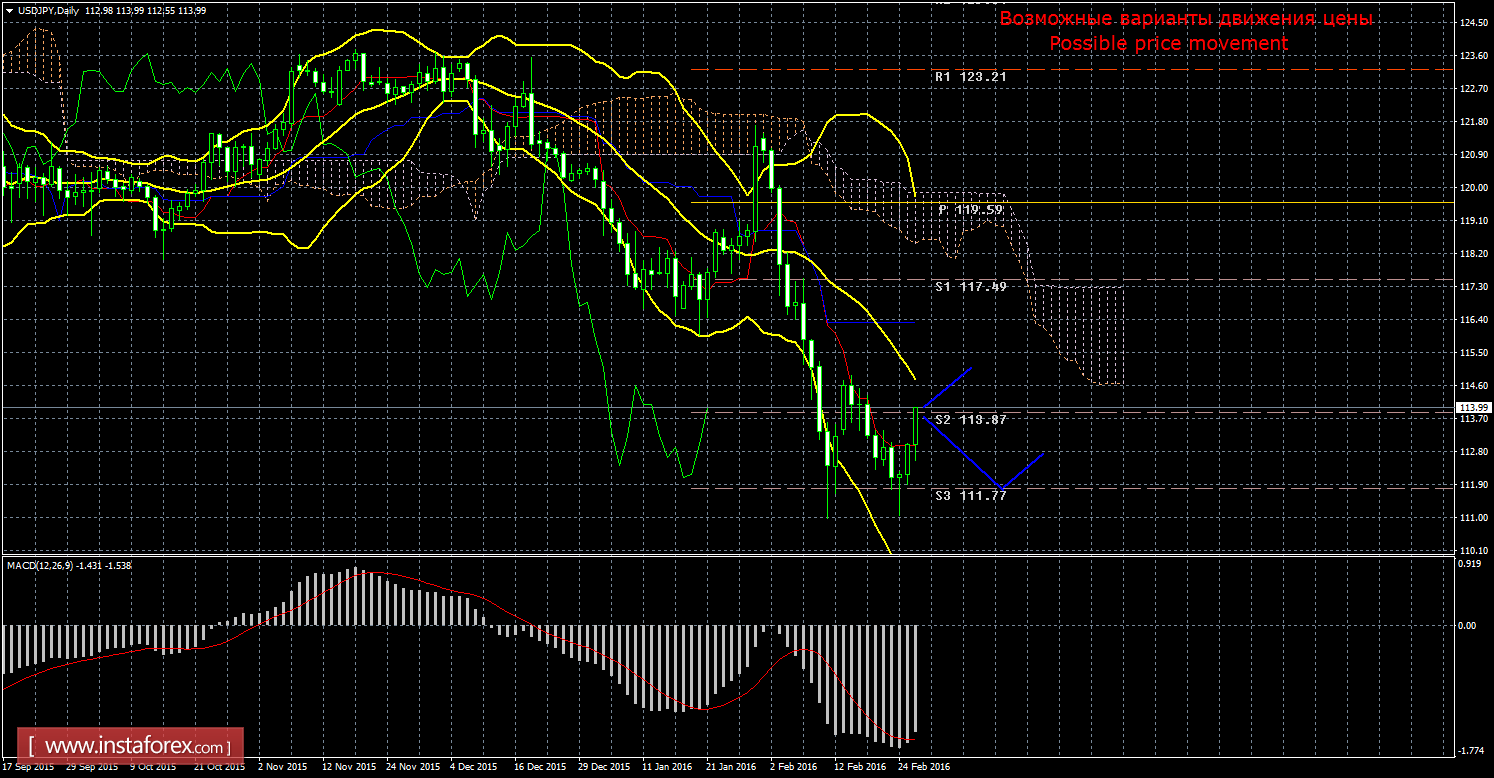
Task: Click the 2 Feb 2016 date label
Action: (x=794, y=767)
